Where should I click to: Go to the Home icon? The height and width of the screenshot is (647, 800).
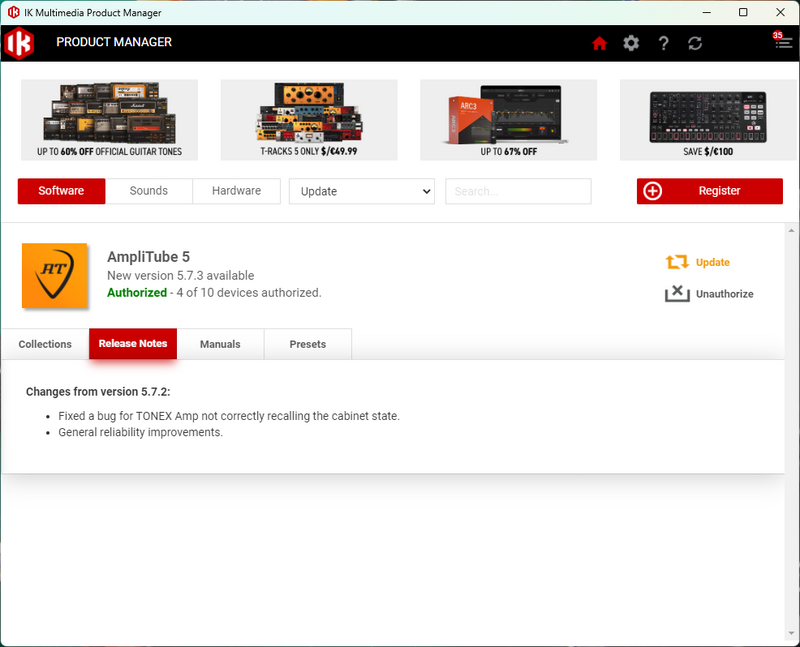click(599, 43)
